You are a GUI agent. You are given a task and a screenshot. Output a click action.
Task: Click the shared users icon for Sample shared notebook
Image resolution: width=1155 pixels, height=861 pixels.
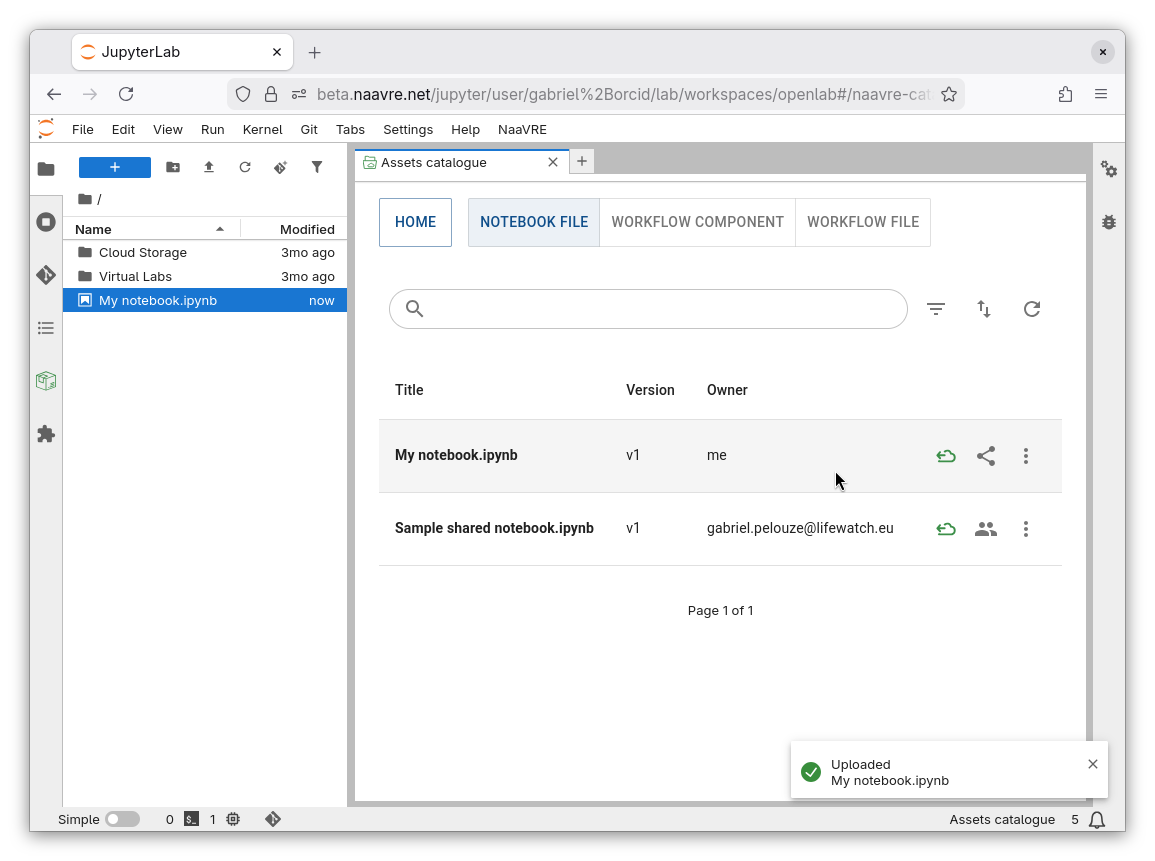point(986,529)
